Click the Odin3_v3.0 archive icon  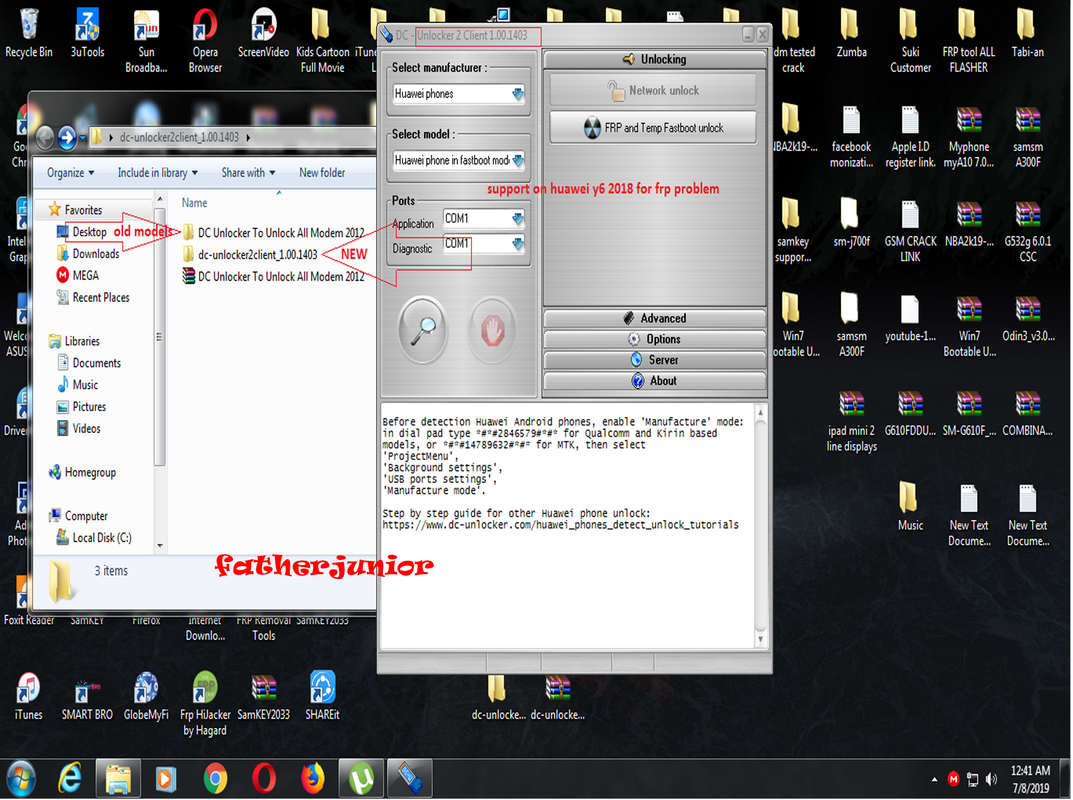coord(1028,318)
